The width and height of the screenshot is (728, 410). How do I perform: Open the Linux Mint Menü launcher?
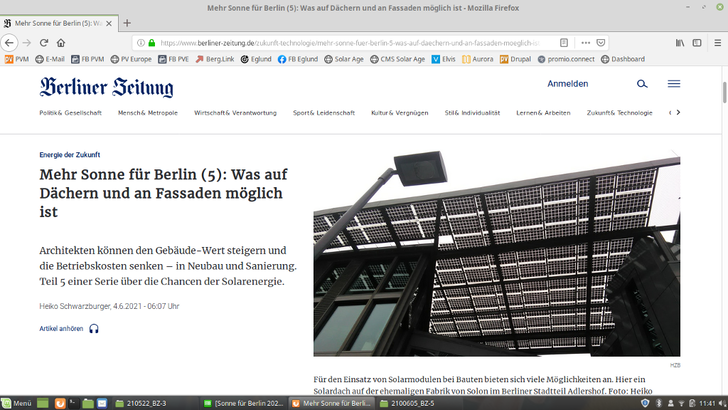tap(17, 403)
